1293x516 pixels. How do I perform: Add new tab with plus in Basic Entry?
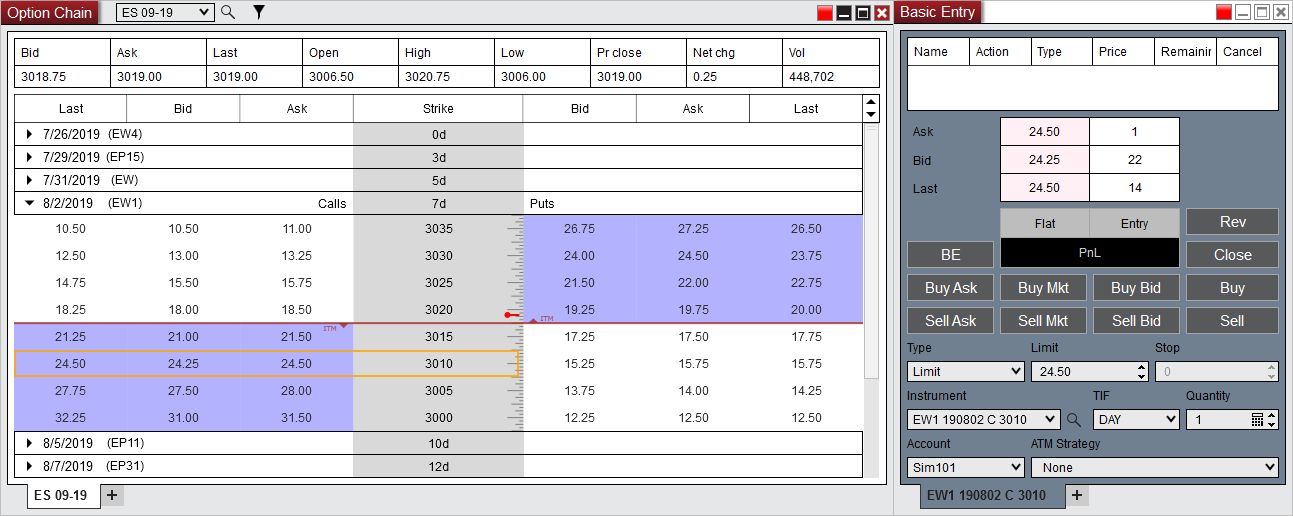[x=1076, y=495]
